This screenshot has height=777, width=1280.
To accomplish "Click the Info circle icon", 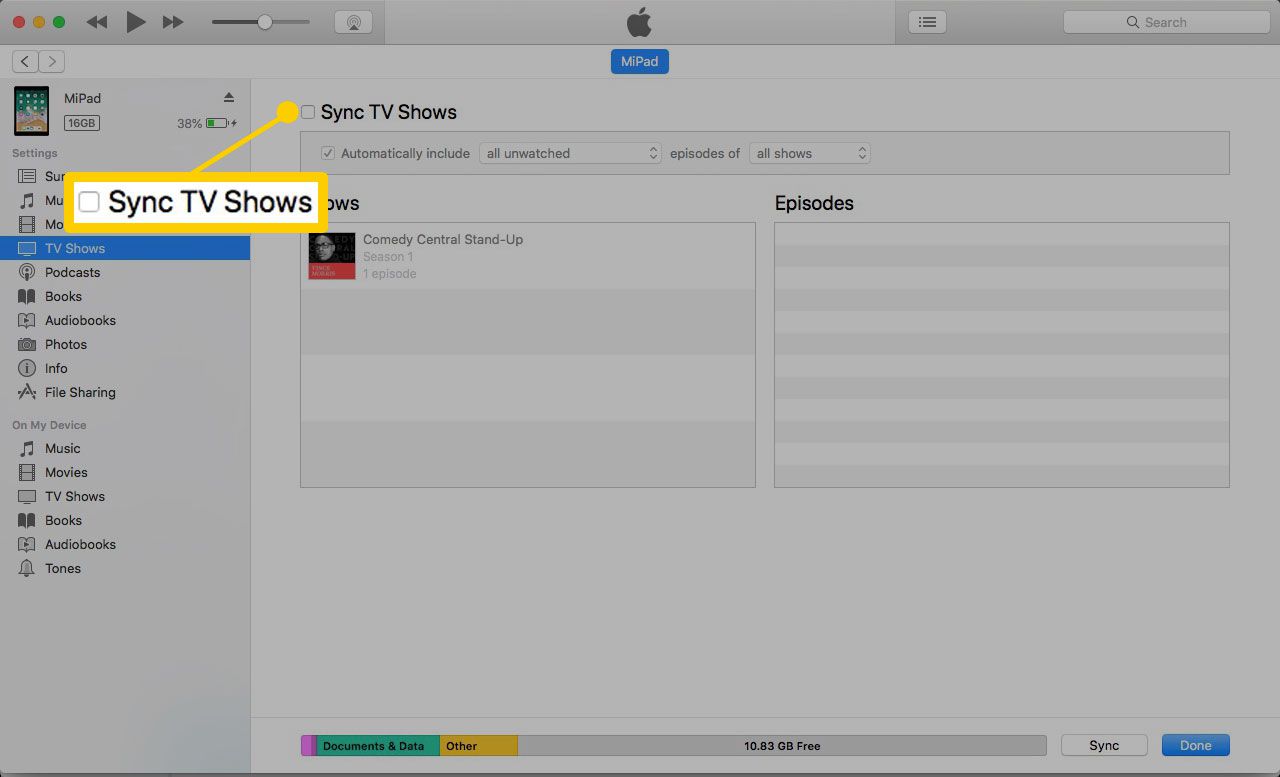I will (x=27, y=368).
